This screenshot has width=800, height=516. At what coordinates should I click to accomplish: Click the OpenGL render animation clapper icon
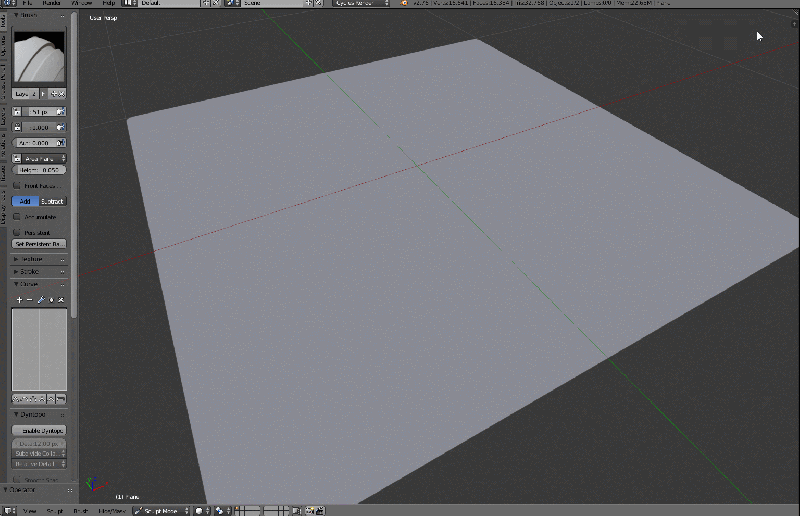coord(320,511)
